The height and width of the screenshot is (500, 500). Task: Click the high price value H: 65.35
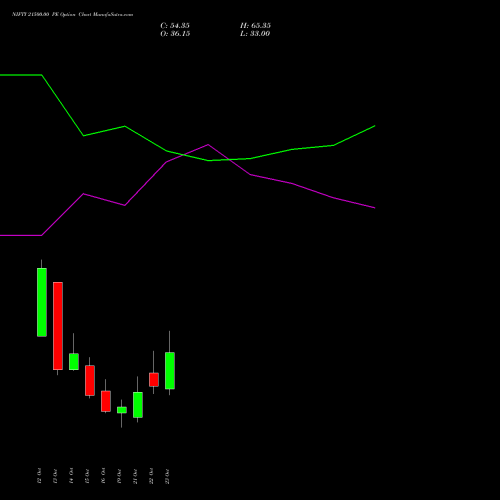pyautogui.click(x=255, y=26)
